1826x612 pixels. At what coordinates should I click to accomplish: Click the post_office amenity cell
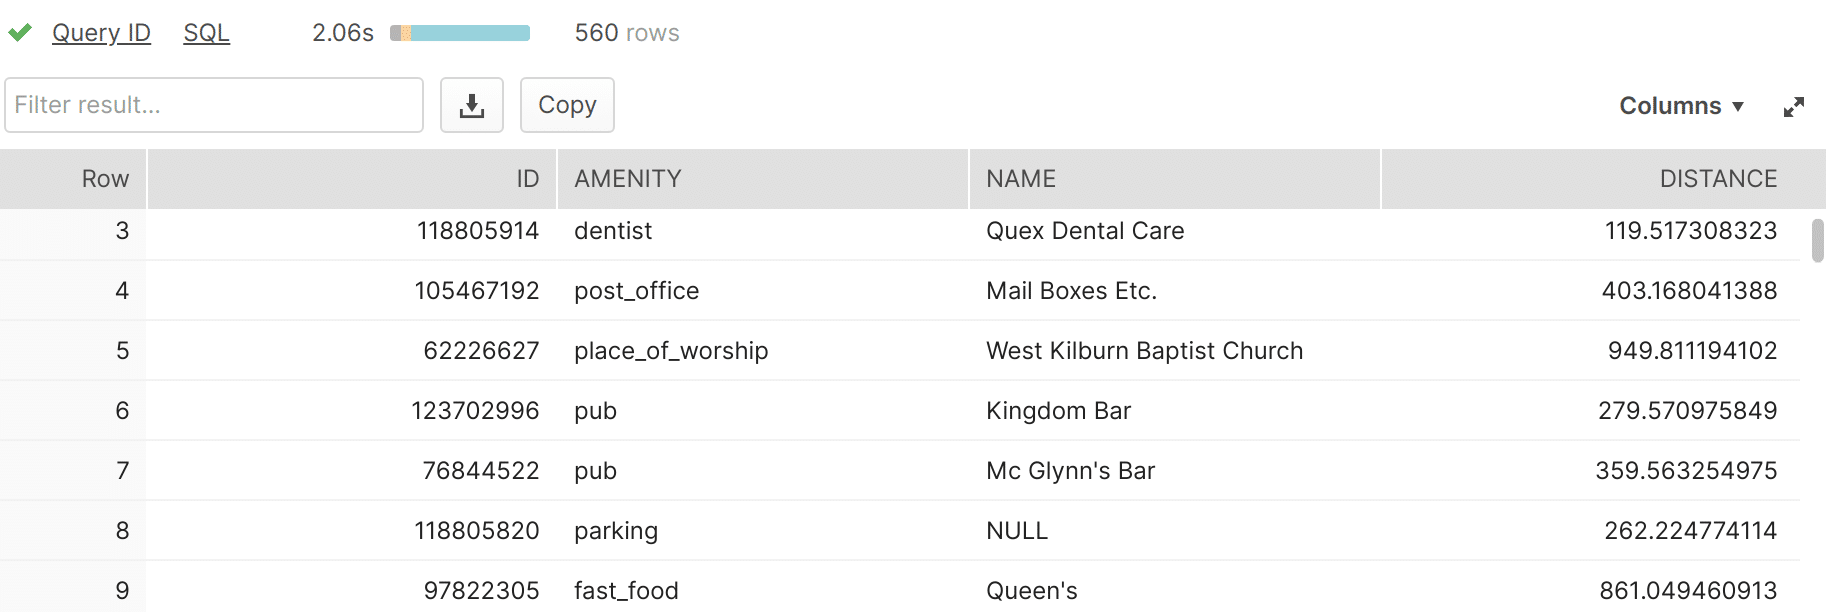[763, 291]
